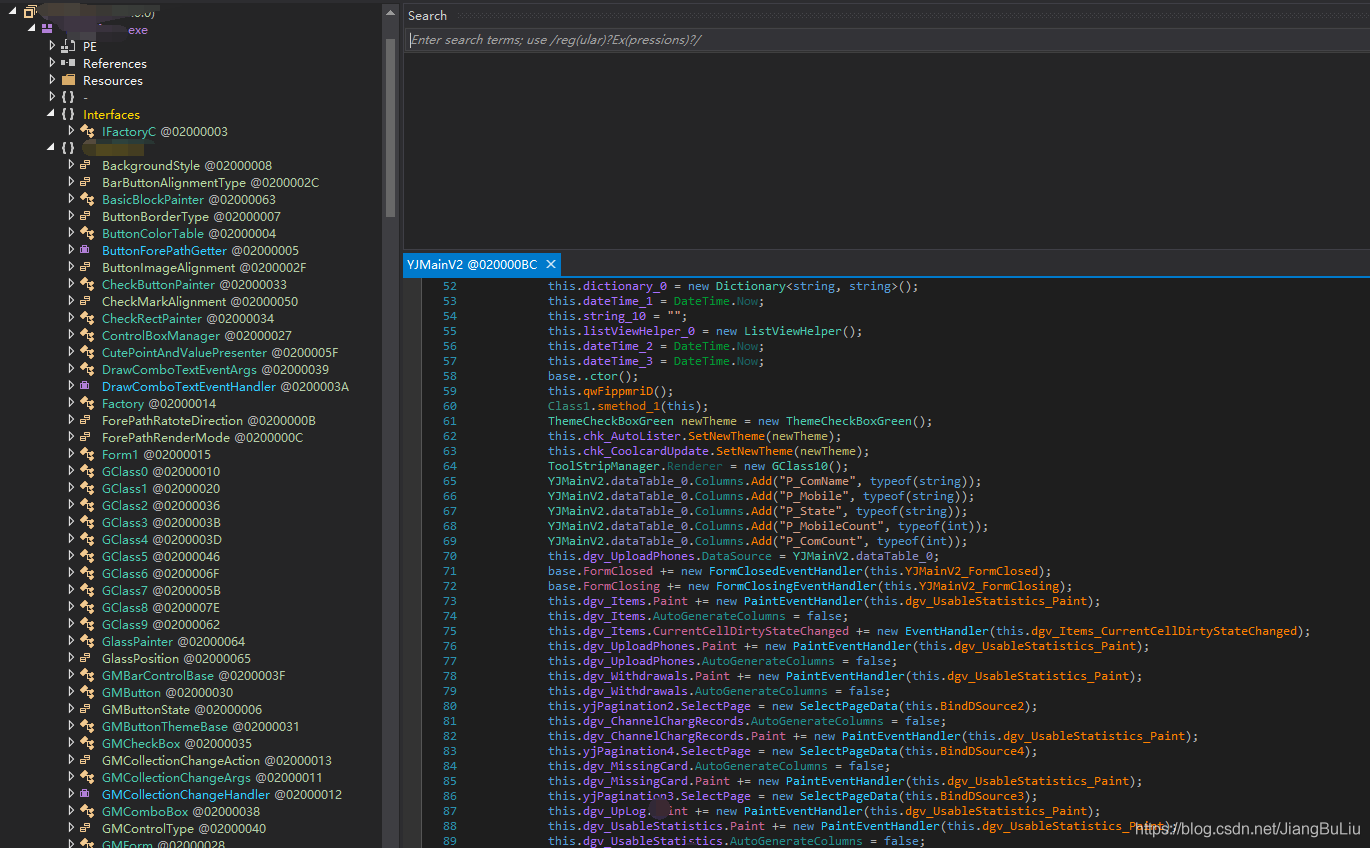Select GClass5 in the tree
The image size is (1370, 848).
(161, 556)
